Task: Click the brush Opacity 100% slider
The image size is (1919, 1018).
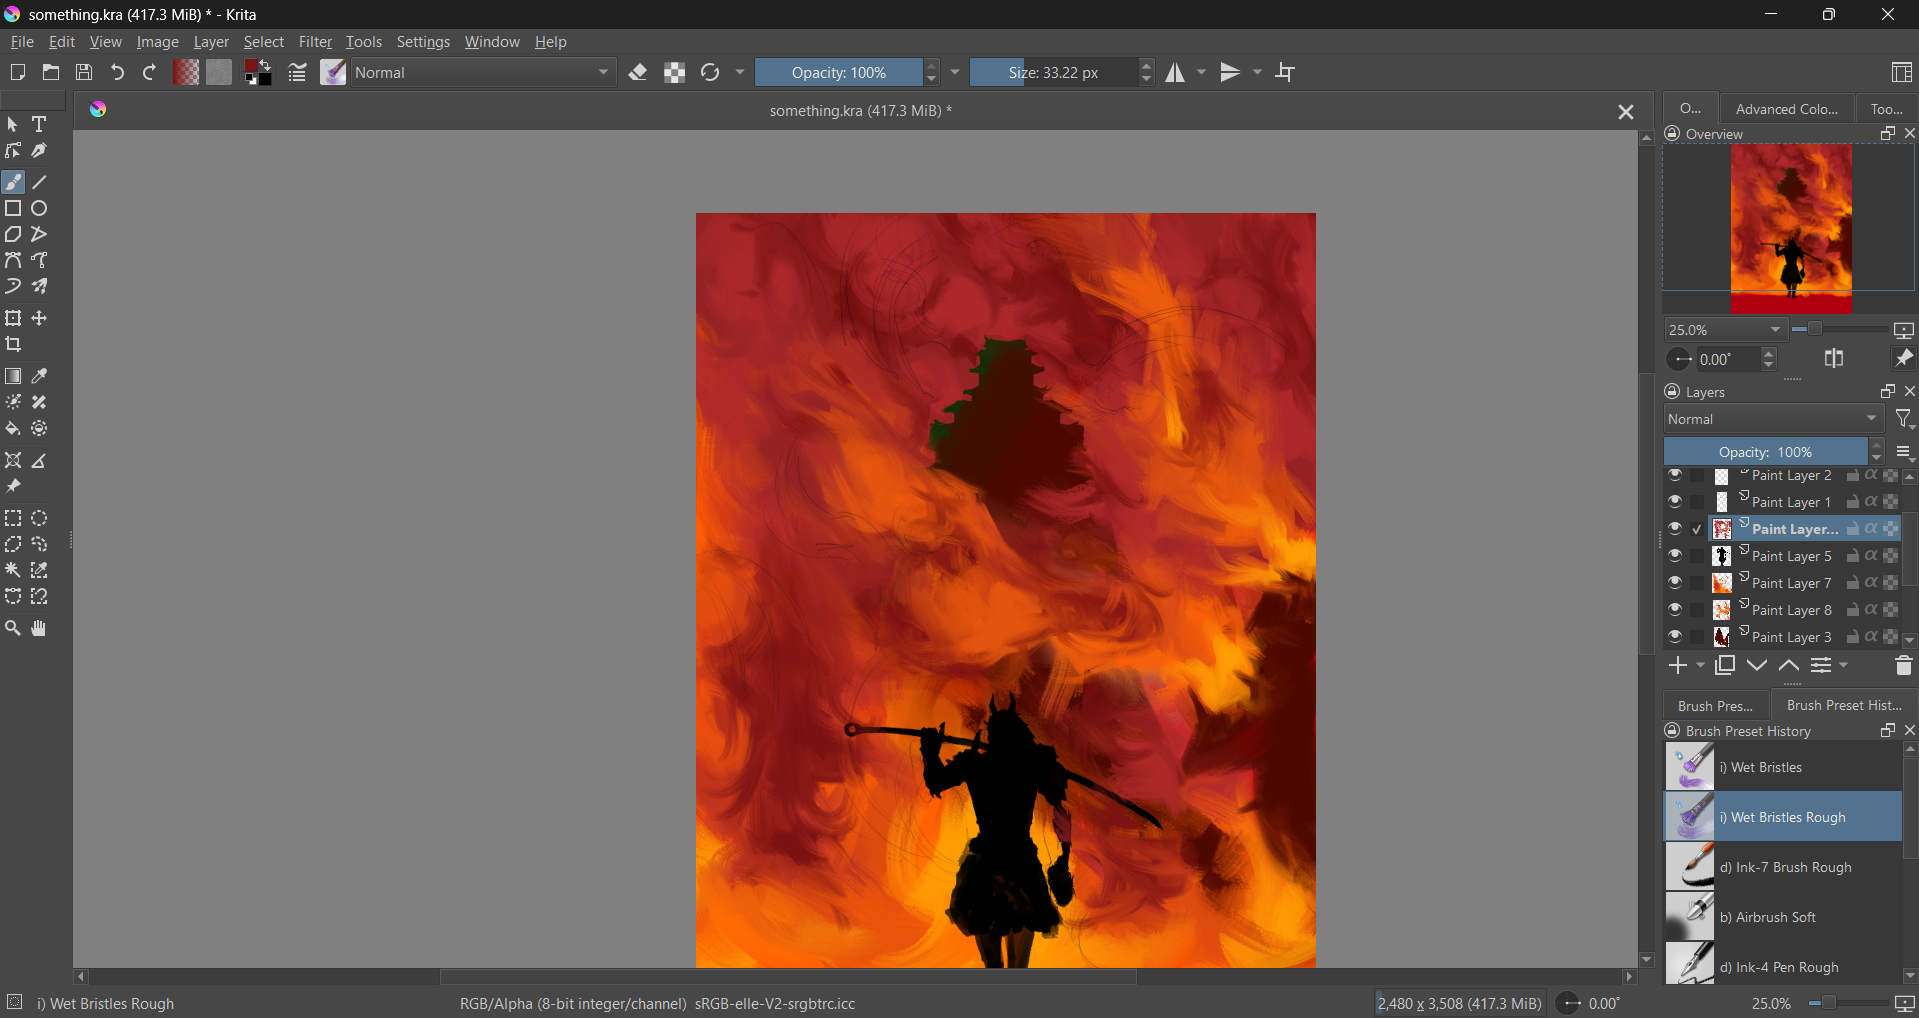Action: point(838,73)
